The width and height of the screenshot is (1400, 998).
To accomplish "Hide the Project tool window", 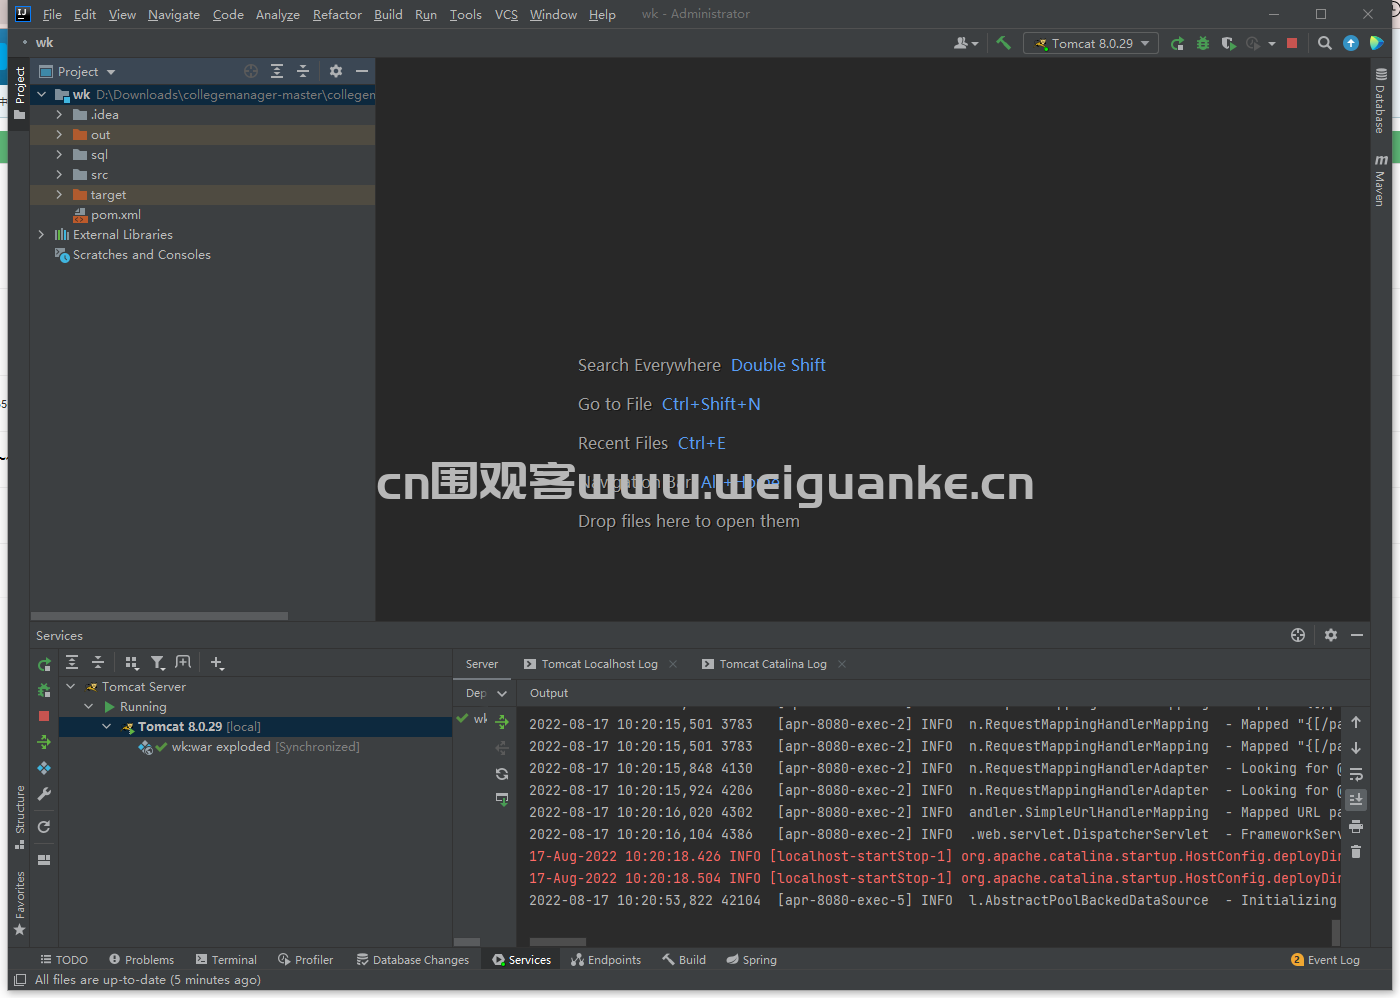I will (x=362, y=71).
